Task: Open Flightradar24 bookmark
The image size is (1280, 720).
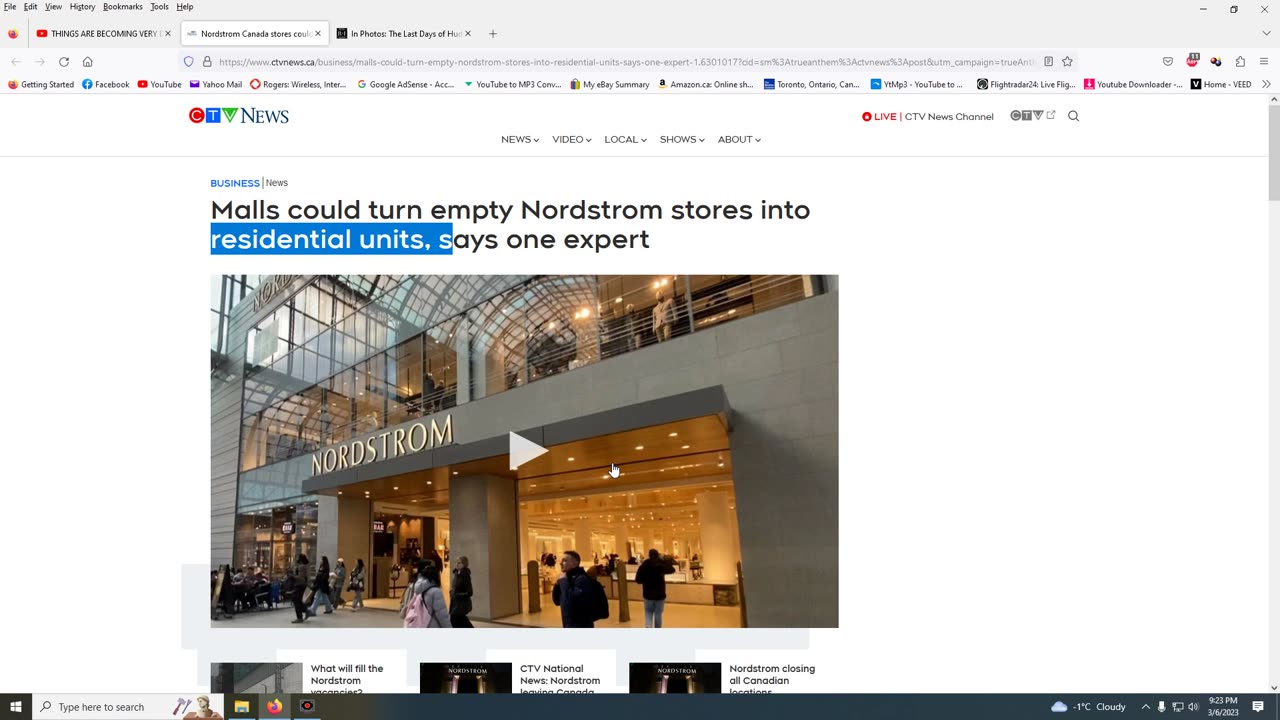Action: (1026, 84)
